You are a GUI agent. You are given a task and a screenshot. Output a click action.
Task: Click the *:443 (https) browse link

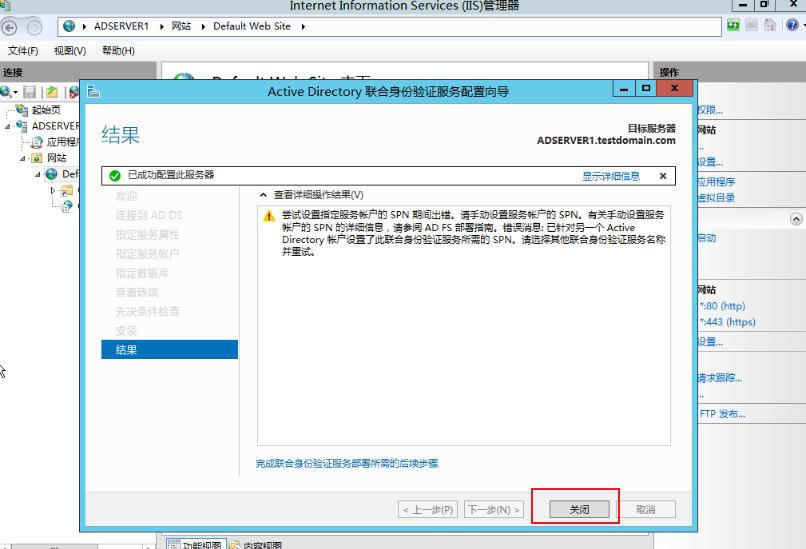click(x=727, y=322)
